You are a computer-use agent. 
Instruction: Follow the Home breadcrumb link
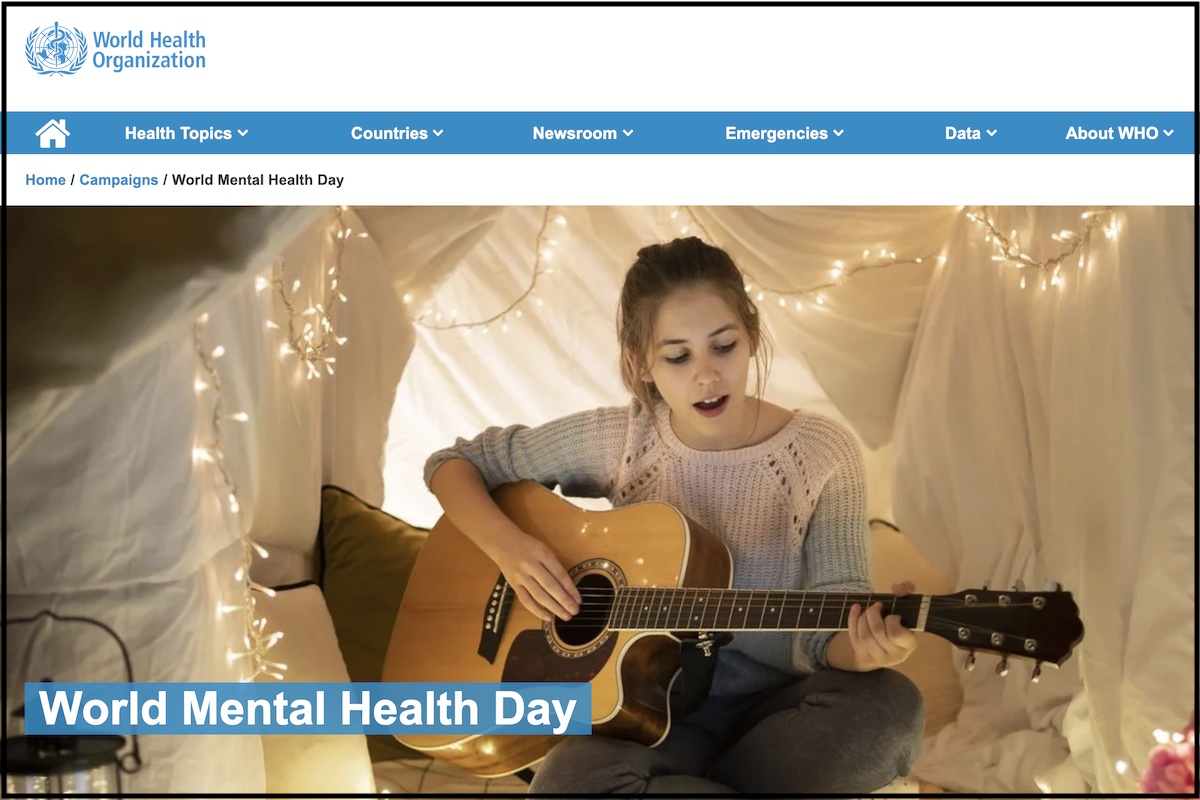coord(45,180)
